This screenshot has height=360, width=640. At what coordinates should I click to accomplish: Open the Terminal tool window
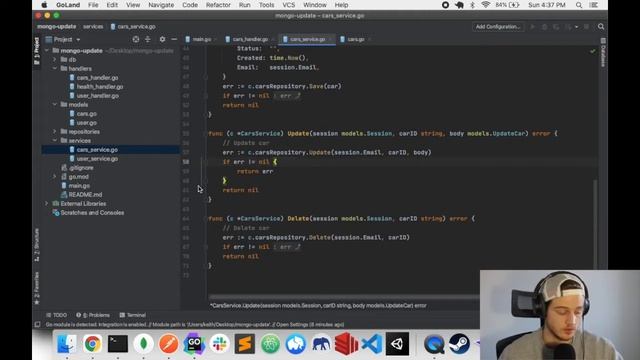coord(133,315)
